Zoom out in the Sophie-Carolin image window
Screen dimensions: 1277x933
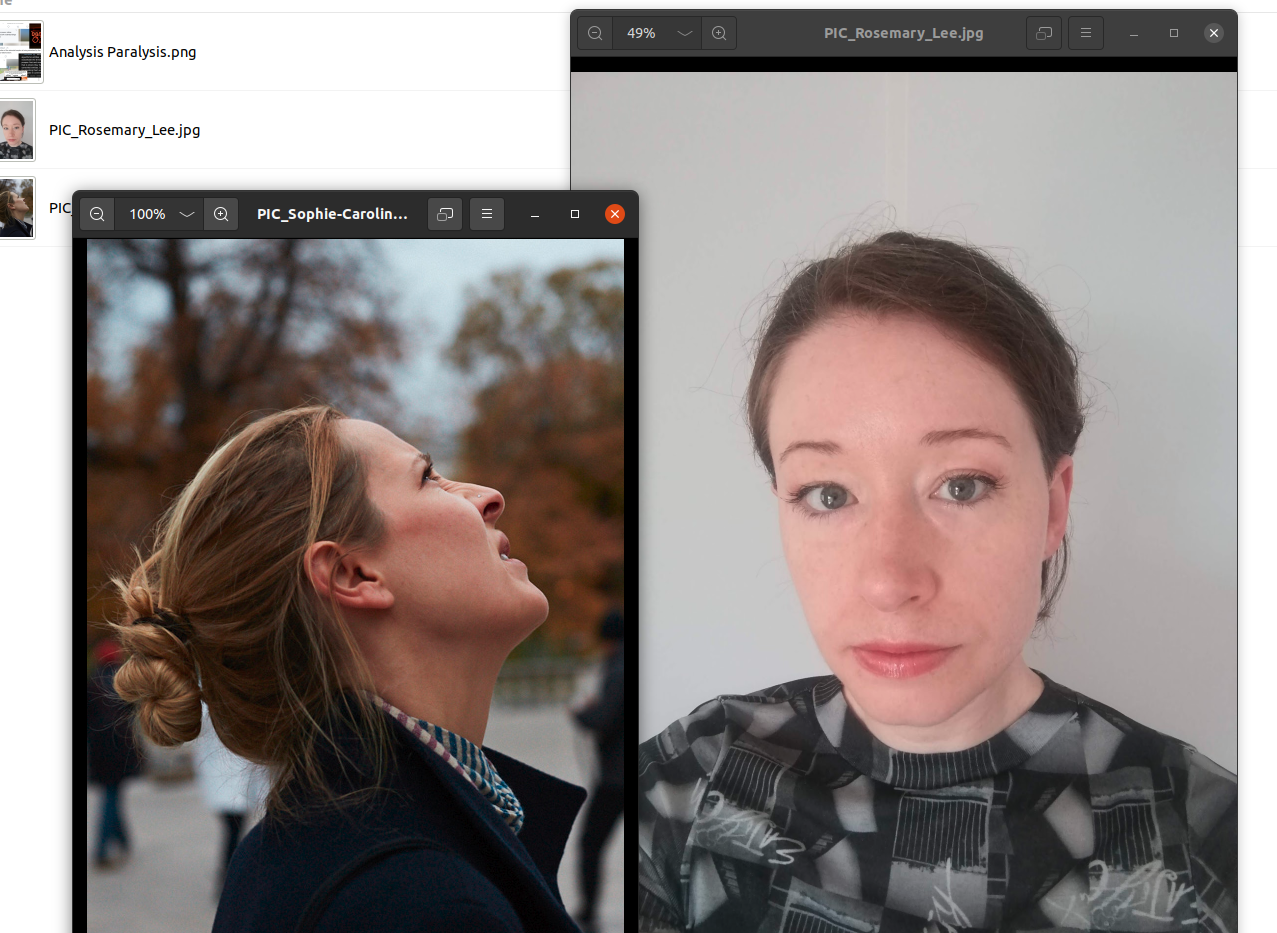click(x=97, y=214)
